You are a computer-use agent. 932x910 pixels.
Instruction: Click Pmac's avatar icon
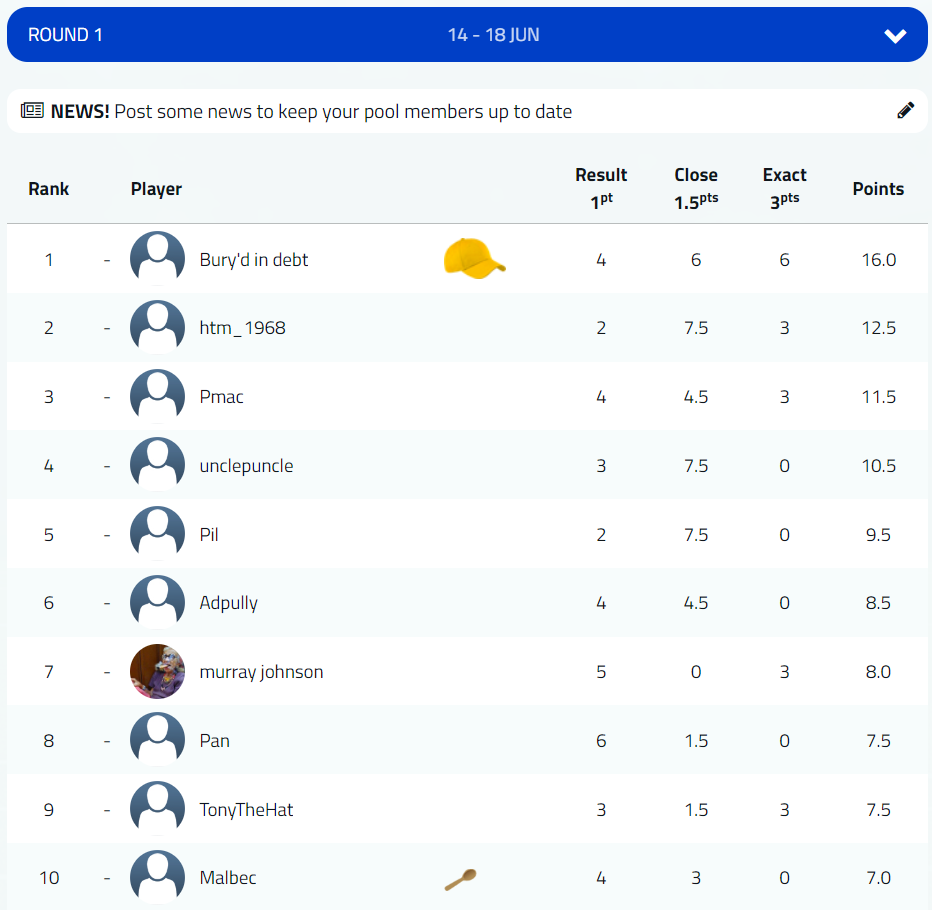157,396
